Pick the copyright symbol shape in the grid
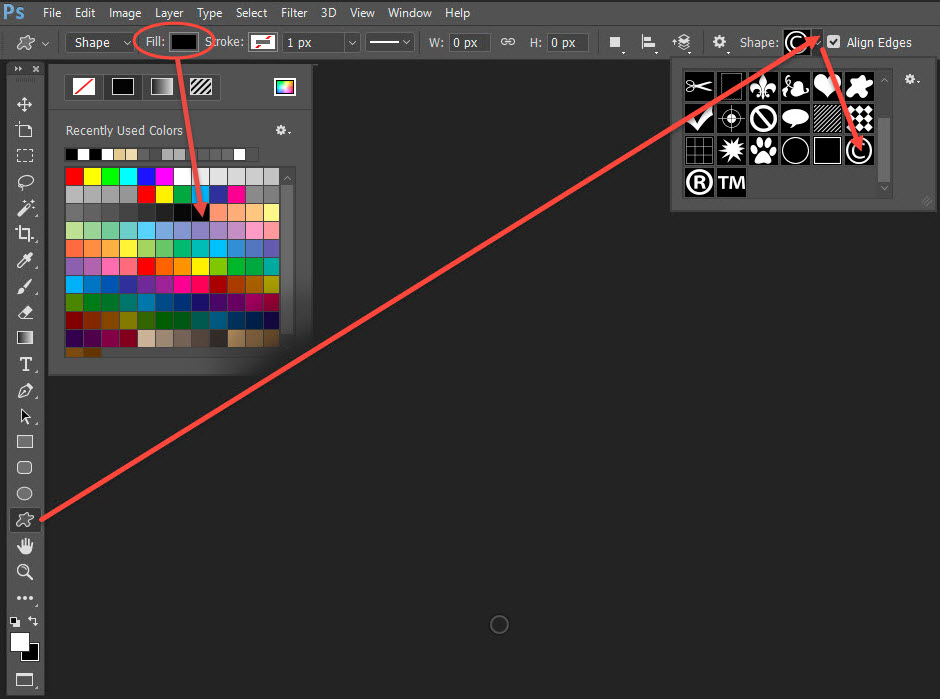The height and width of the screenshot is (699, 940). [x=859, y=150]
